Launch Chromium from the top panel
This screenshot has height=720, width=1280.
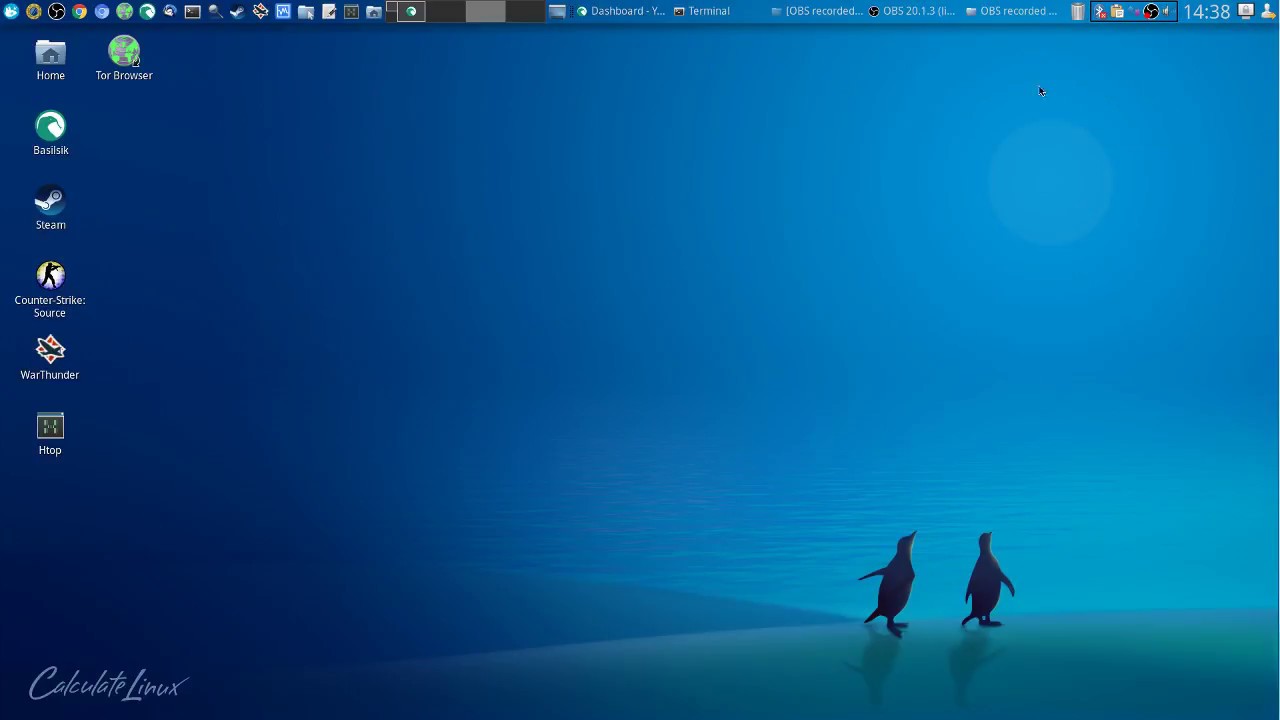[102, 11]
